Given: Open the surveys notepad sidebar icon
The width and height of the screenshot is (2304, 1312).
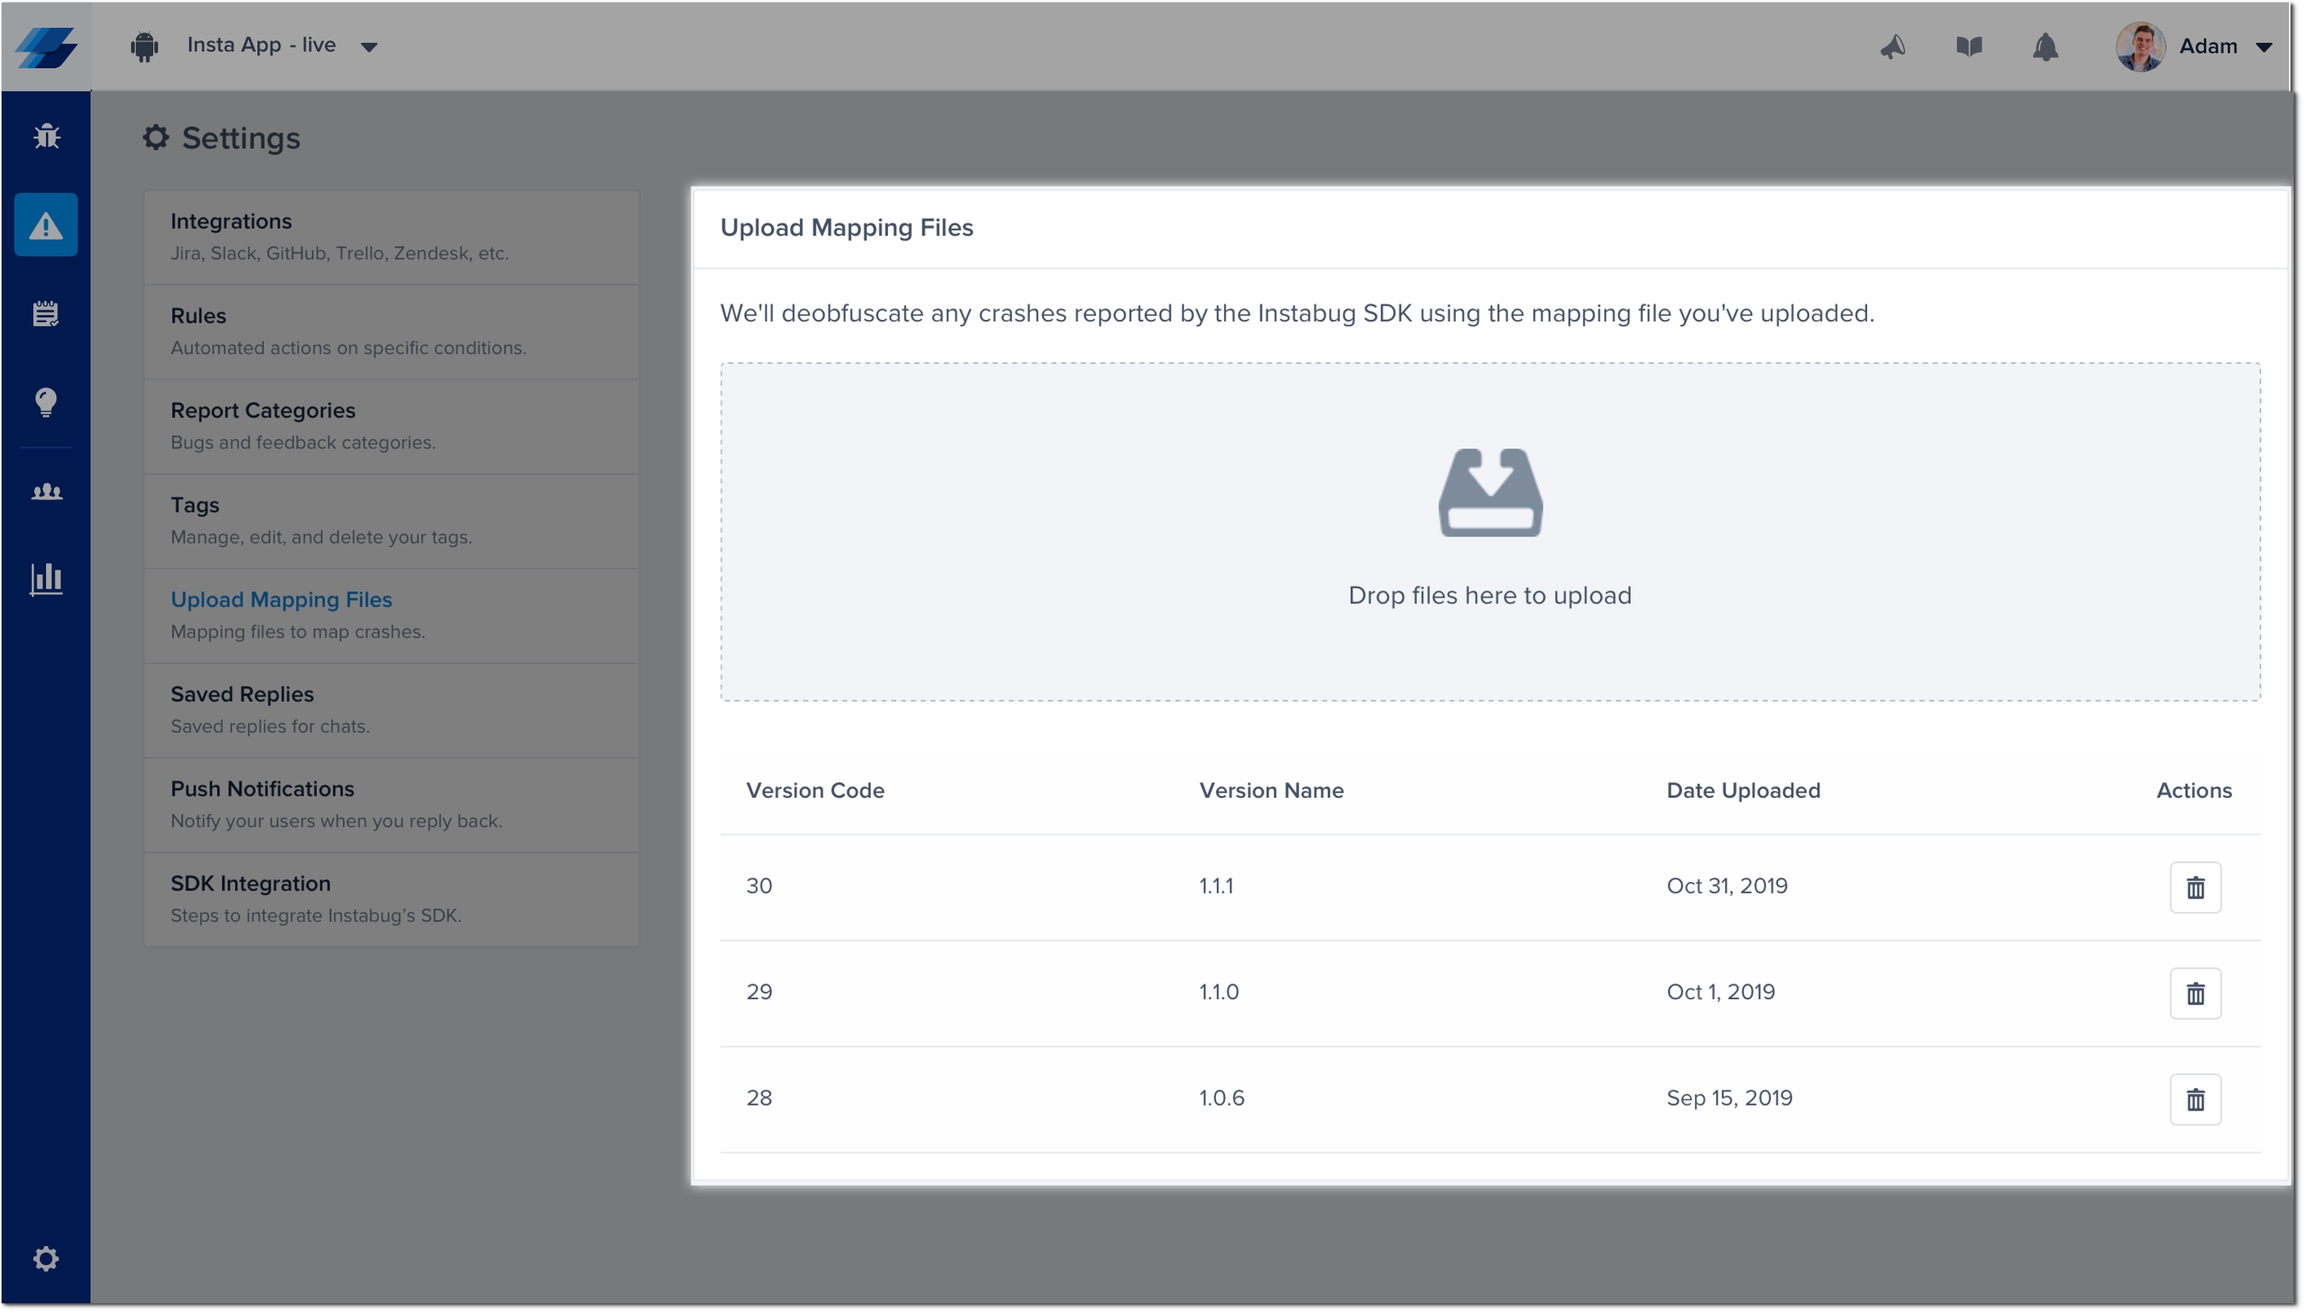Looking at the screenshot, I should 46,314.
